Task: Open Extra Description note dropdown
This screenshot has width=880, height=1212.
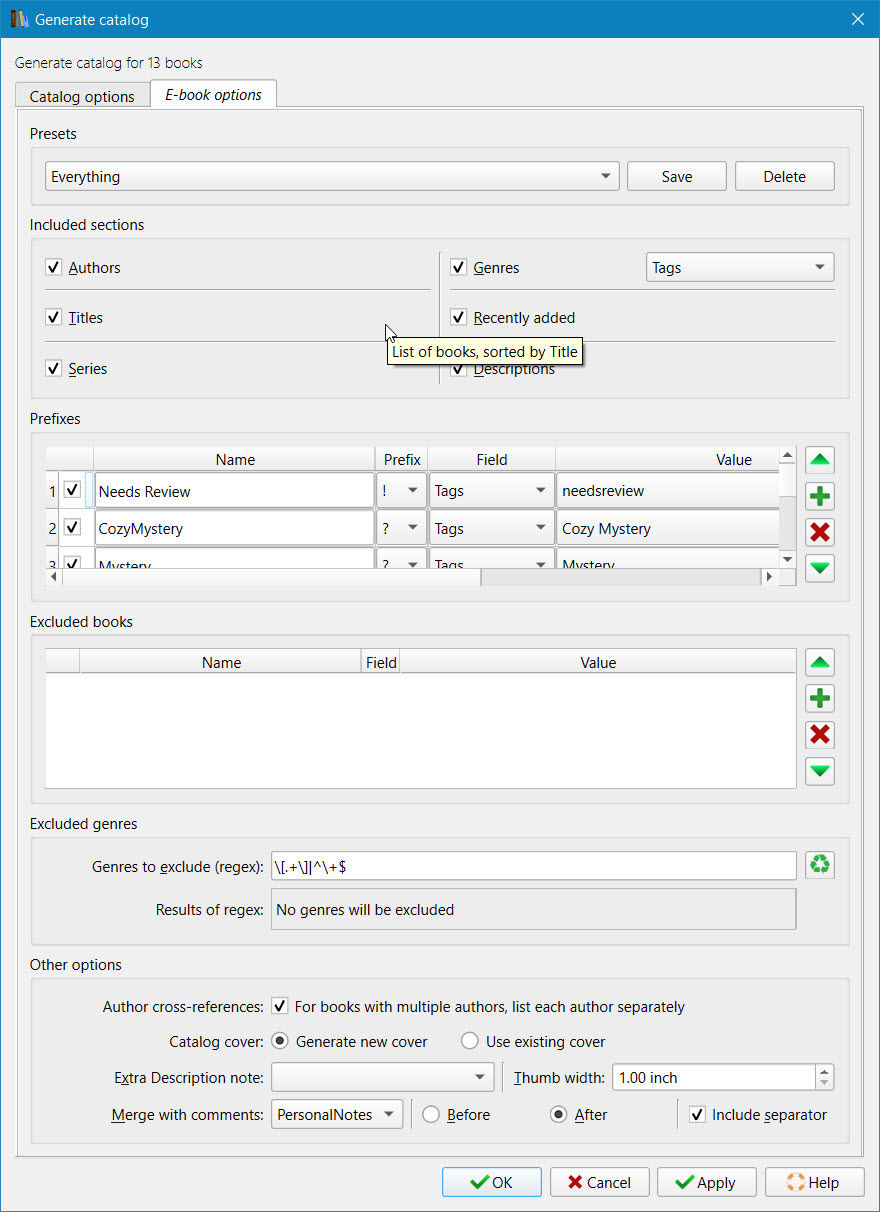Action: coord(382,1078)
